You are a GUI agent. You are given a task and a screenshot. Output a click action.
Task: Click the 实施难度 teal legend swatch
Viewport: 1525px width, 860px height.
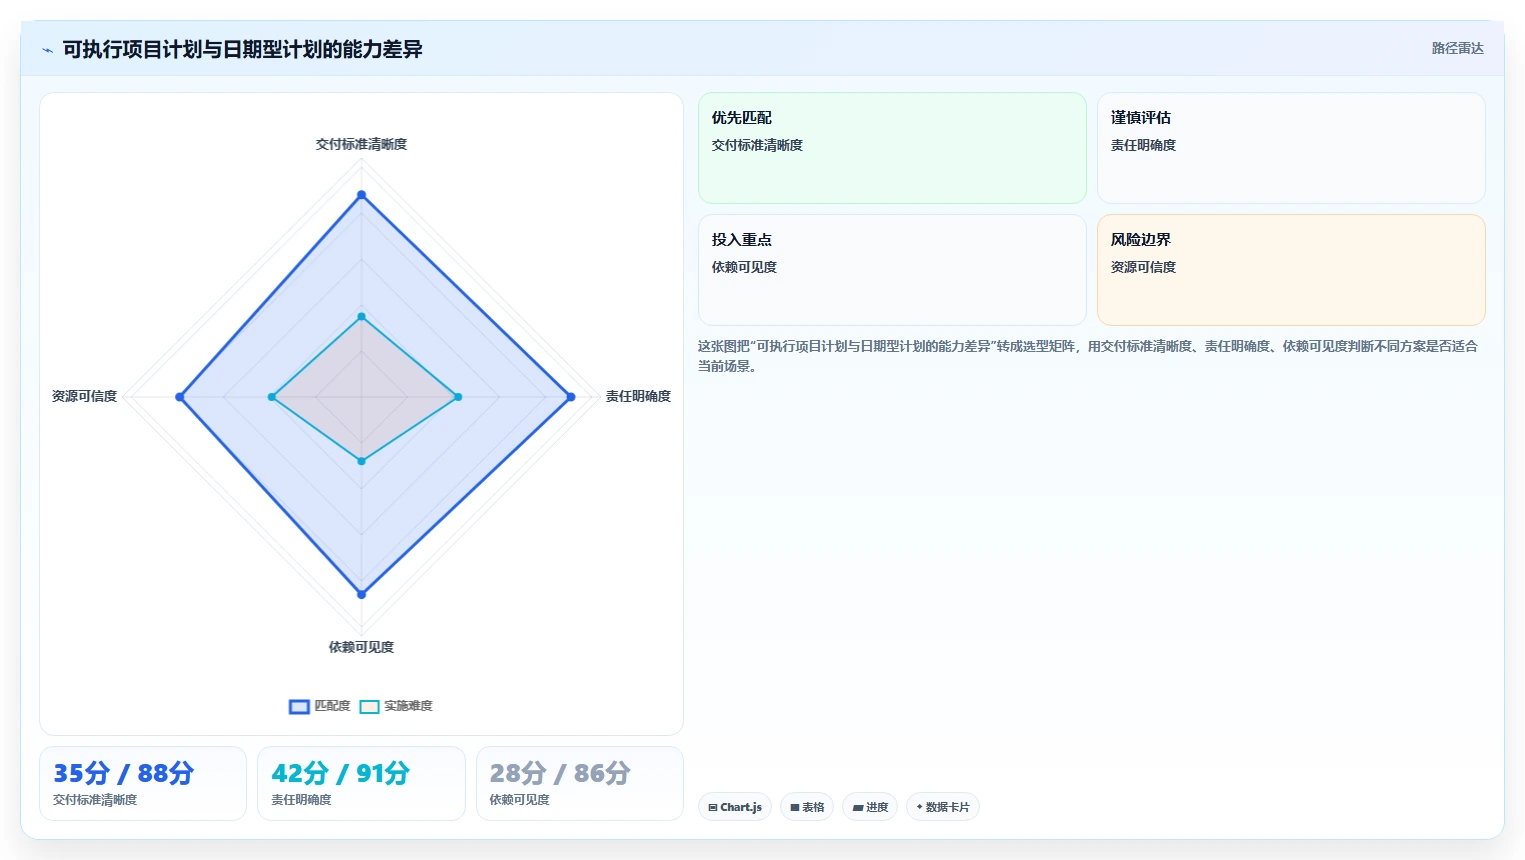click(369, 707)
